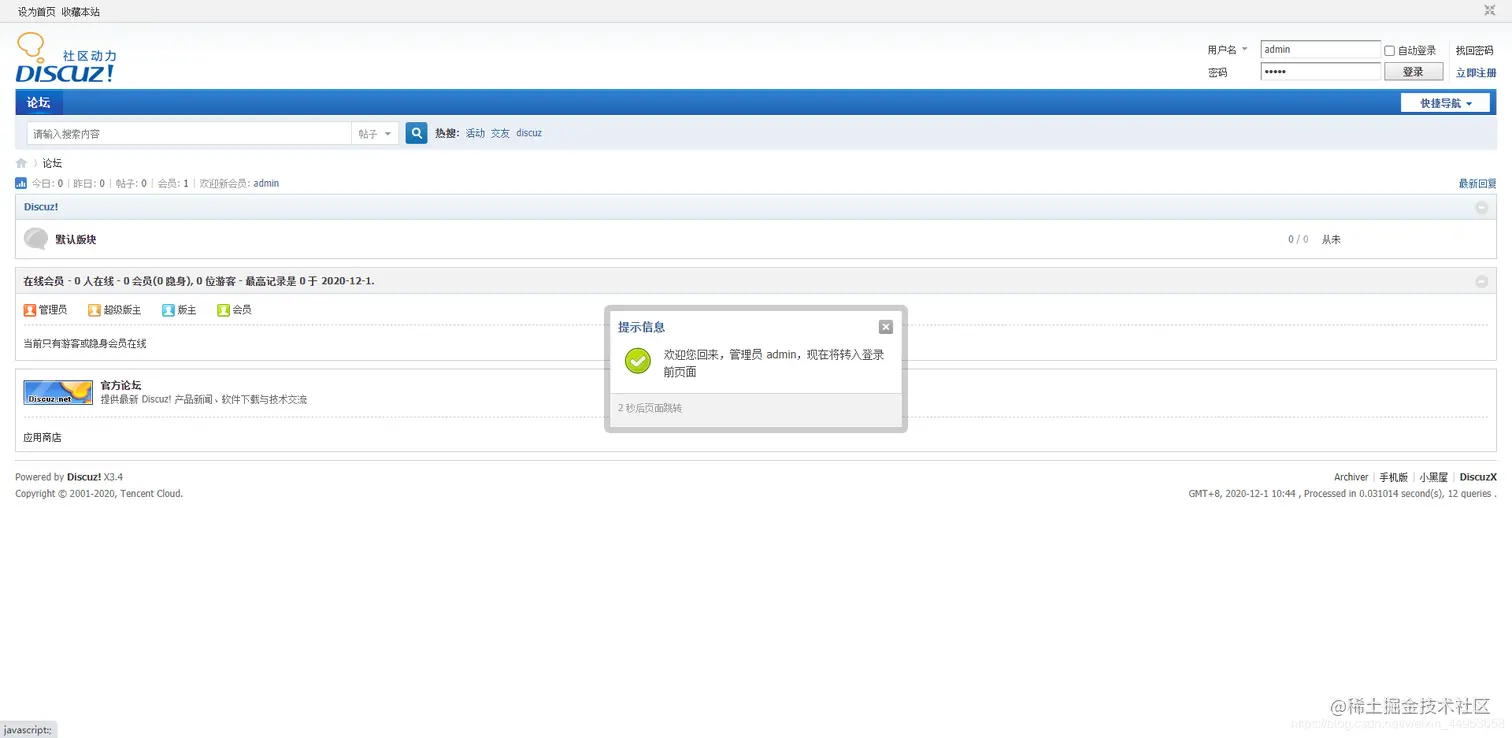Open the 官方论坛 link
Viewport: 1512px width, 738px height.
pos(121,385)
